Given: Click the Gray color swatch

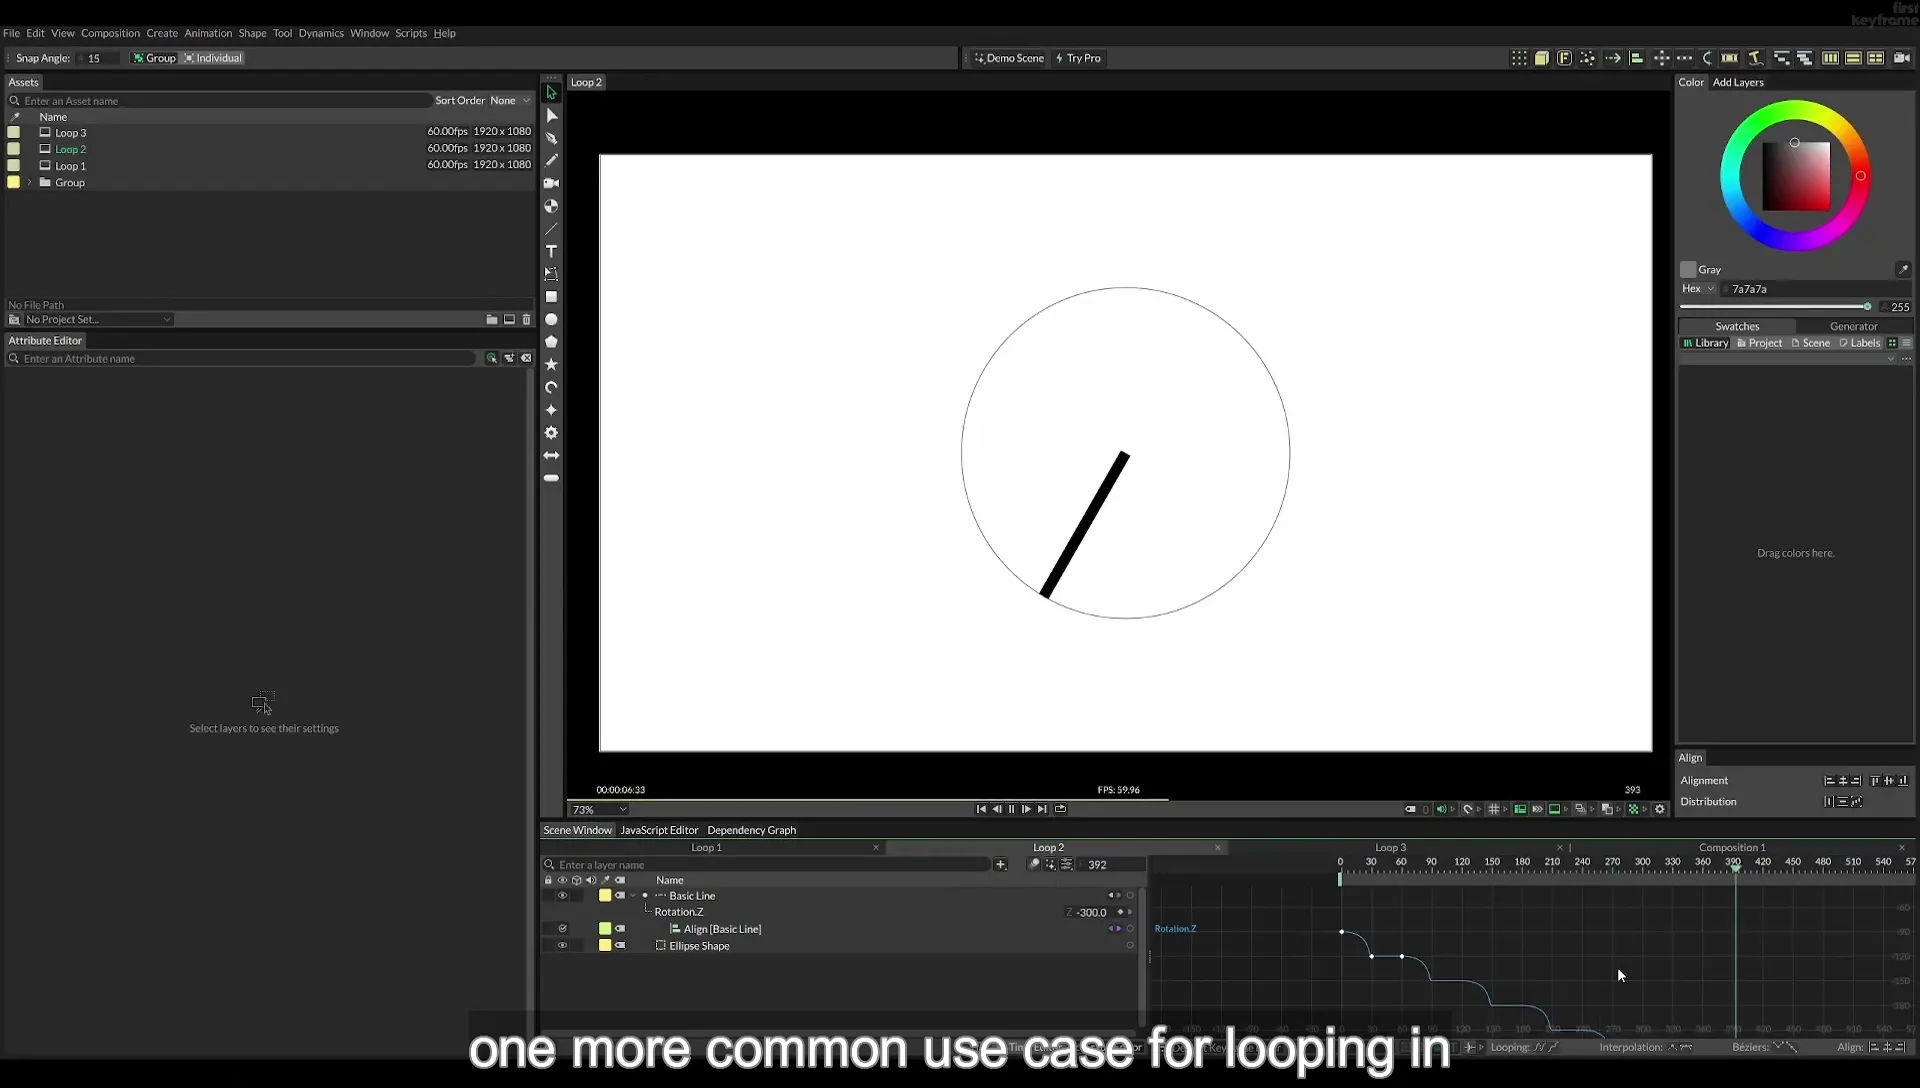Looking at the screenshot, I should [1688, 270].
